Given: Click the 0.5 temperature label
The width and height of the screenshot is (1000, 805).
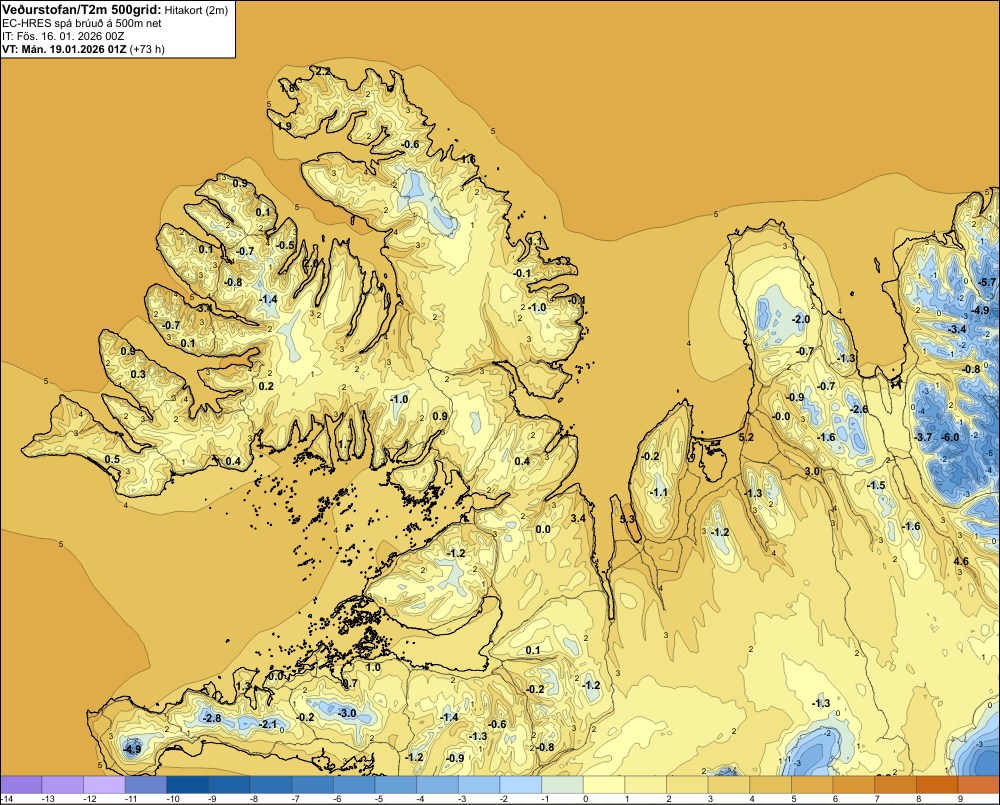Looking at the screenshot, I should [112, 459].
